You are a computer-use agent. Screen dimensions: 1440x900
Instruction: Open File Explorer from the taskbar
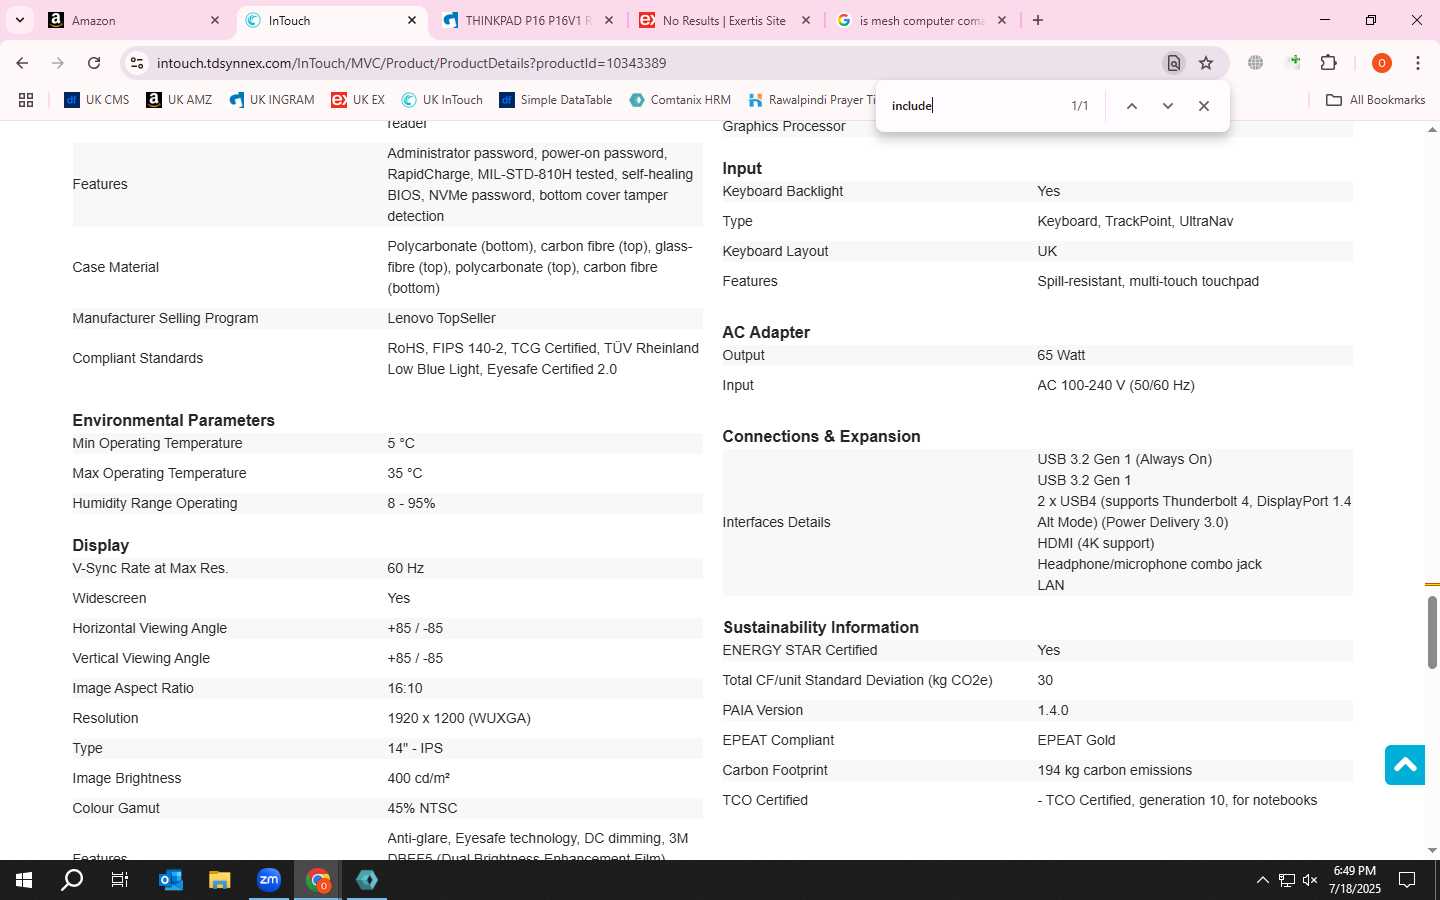(x=219, y=880)
